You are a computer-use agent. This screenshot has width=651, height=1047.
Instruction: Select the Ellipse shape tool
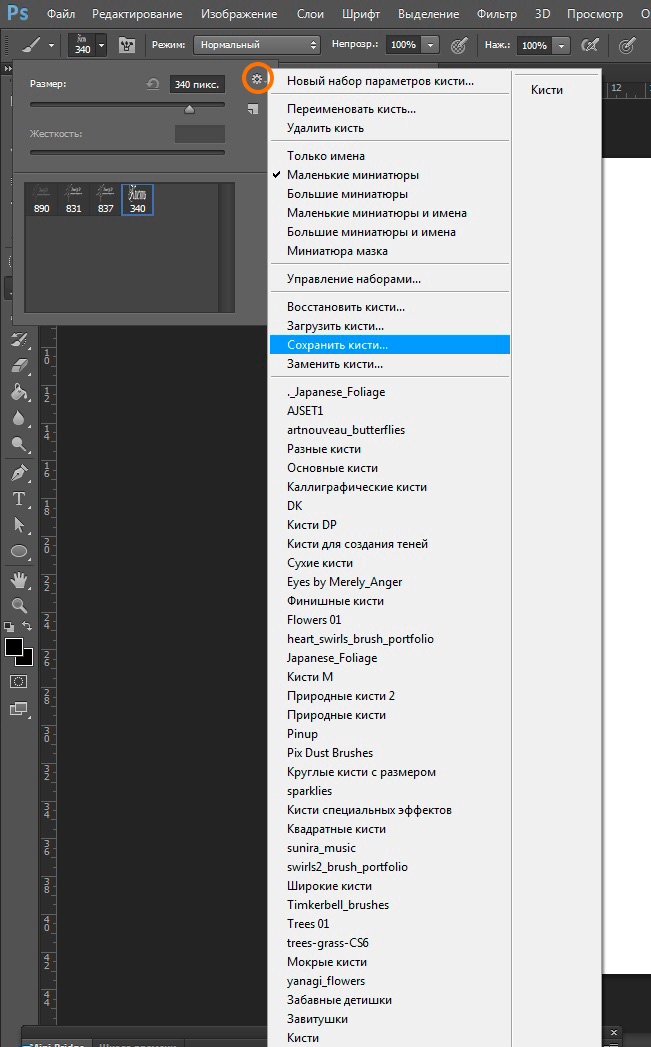19,552
